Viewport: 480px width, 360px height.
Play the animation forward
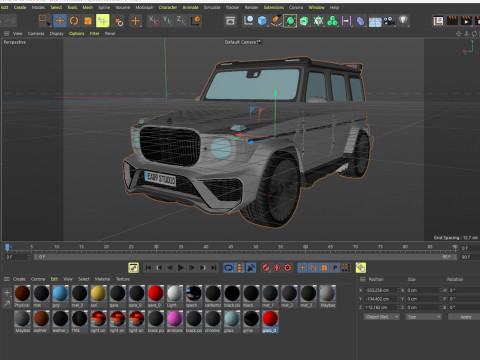tap(181, 267)
